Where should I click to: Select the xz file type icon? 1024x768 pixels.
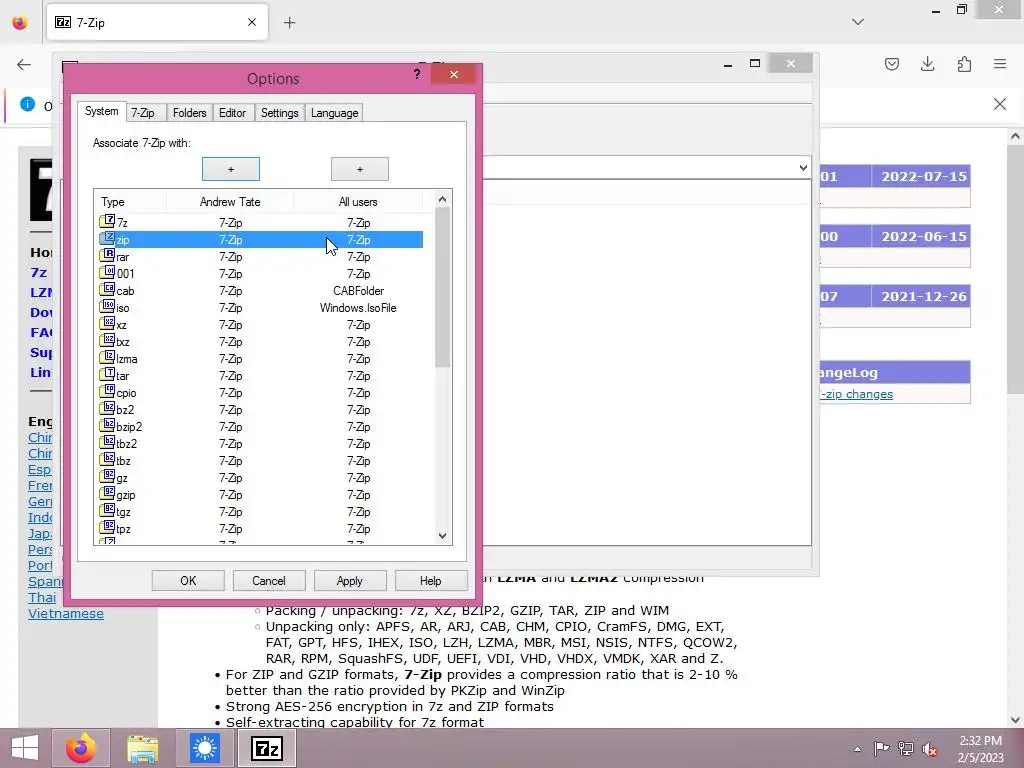pos(107,324)
